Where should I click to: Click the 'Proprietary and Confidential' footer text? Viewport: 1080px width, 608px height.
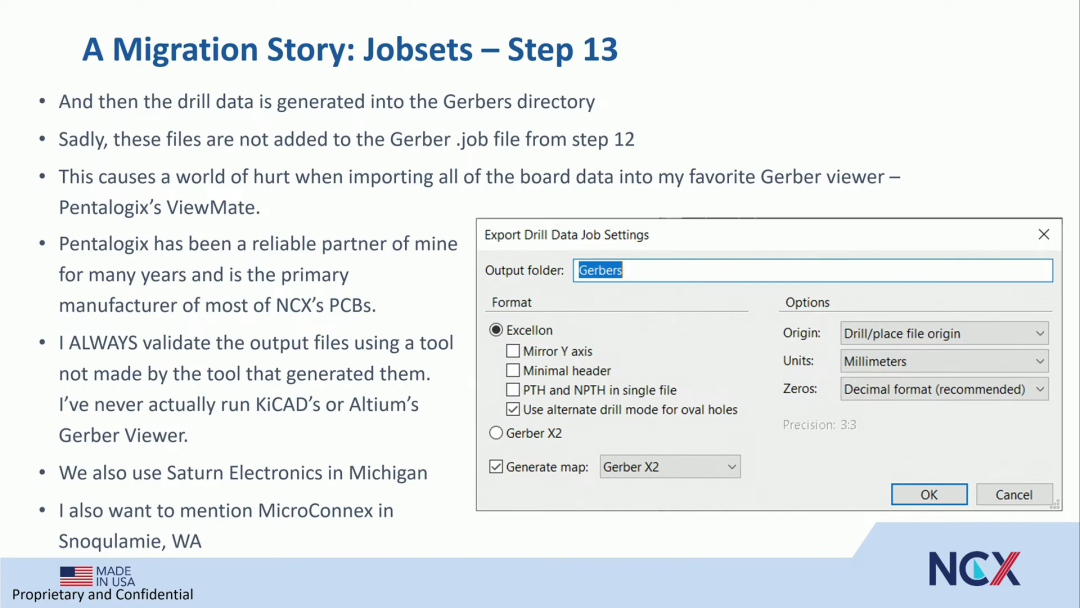pyautogui.click(x=103, y=594)
